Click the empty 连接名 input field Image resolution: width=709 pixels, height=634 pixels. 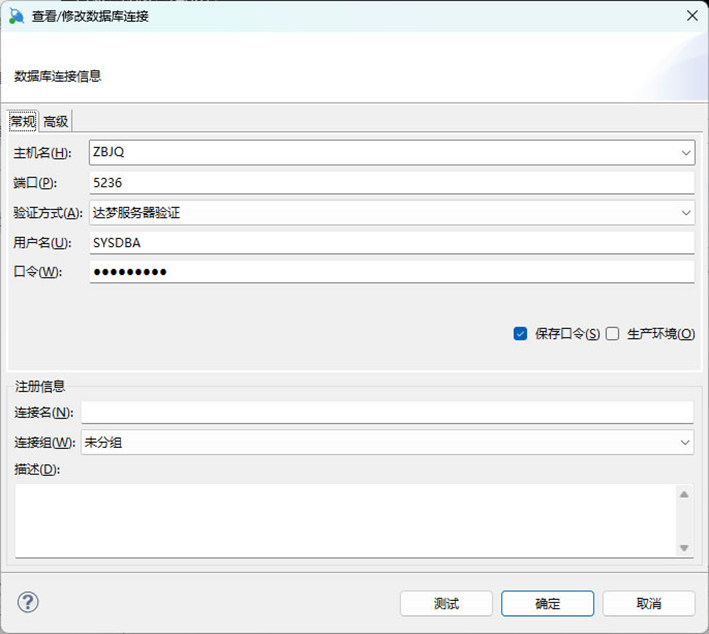(388, 412)
